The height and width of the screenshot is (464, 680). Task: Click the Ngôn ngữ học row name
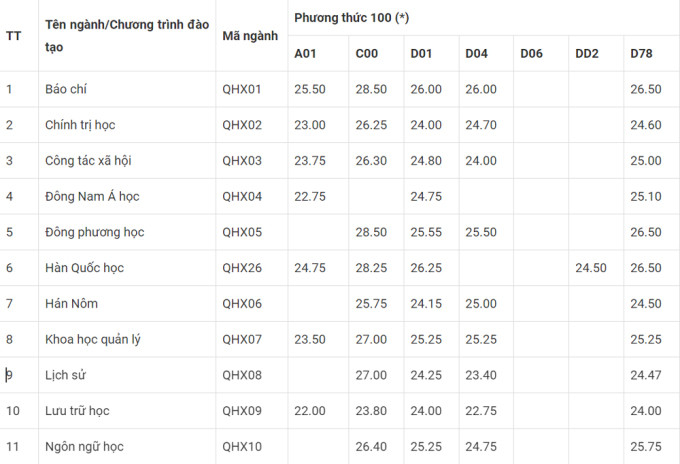pos(84,446)
